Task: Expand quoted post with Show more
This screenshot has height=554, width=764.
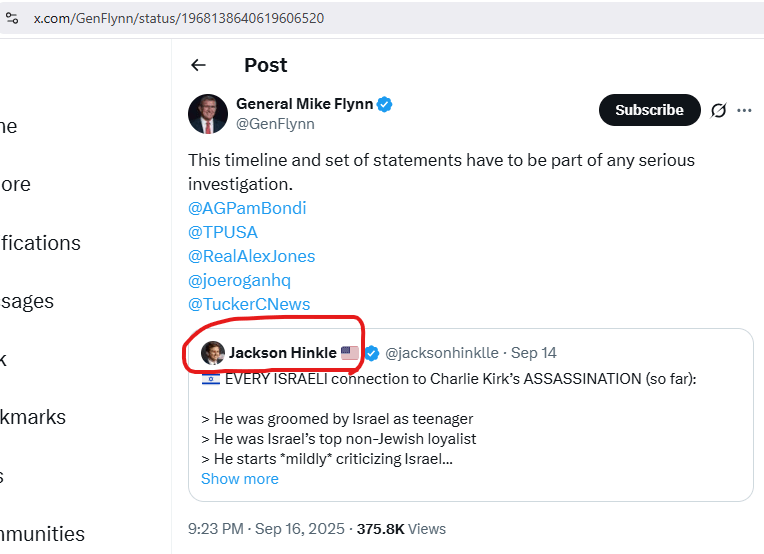Action: click(x=240, y=478)
